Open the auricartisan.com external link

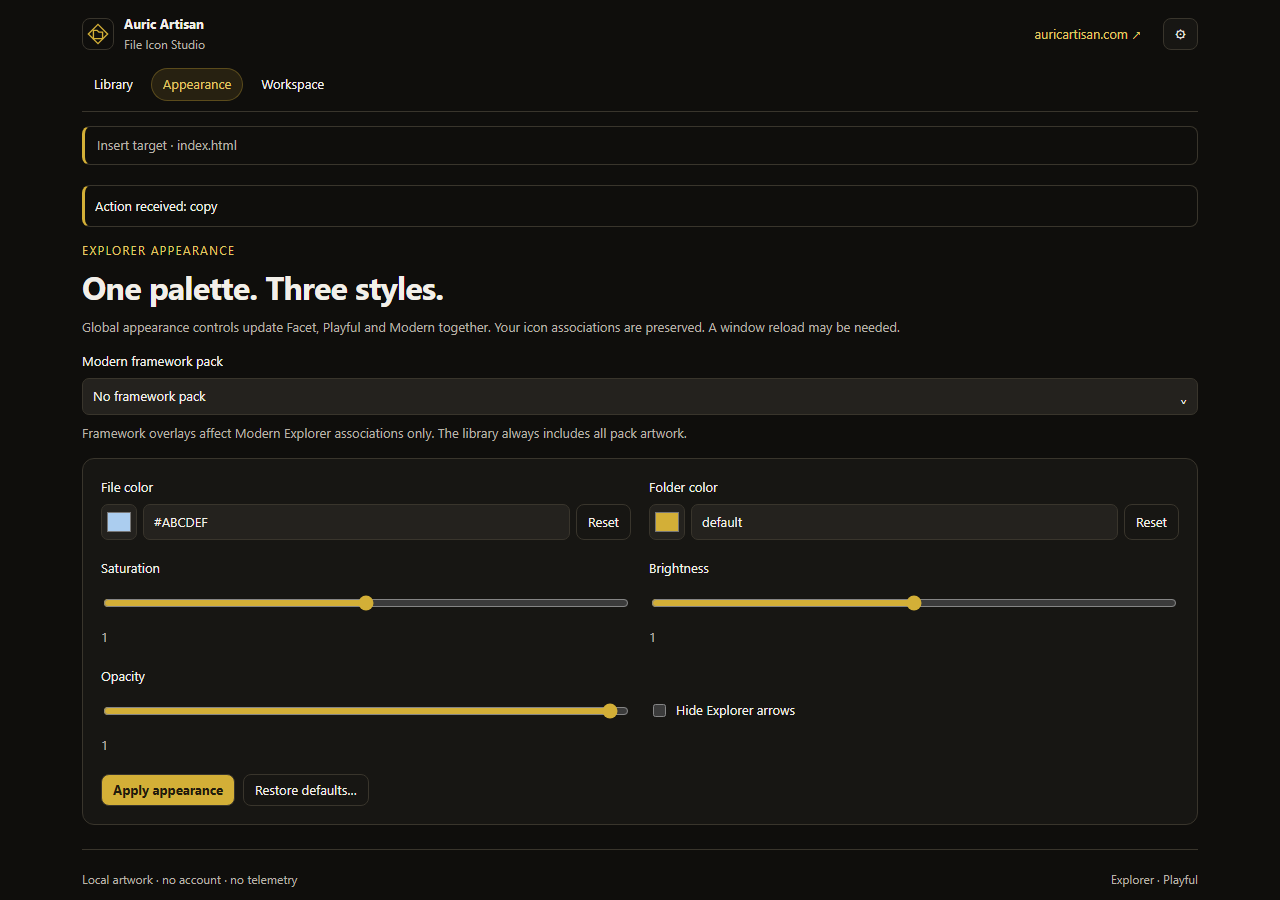[1087, 34]
